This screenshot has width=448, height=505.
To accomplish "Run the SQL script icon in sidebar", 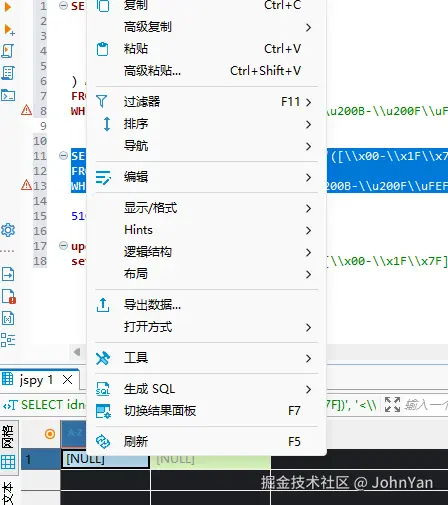I will point(7,51).
